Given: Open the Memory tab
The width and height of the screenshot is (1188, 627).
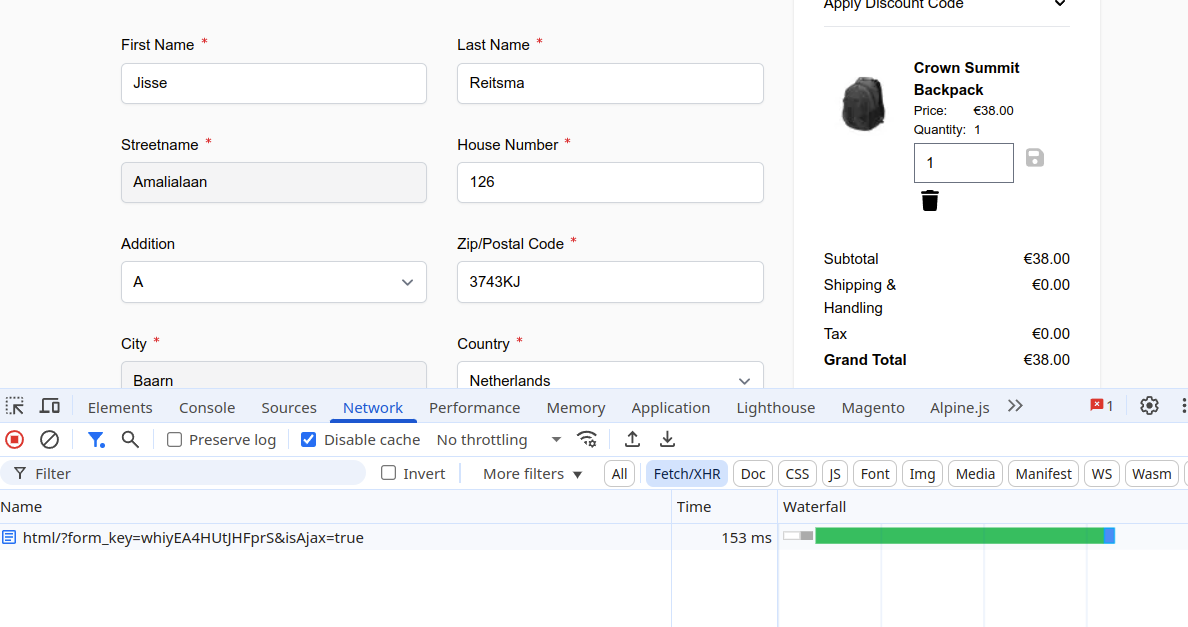Looking at the screenshot, I should (576, 407).
